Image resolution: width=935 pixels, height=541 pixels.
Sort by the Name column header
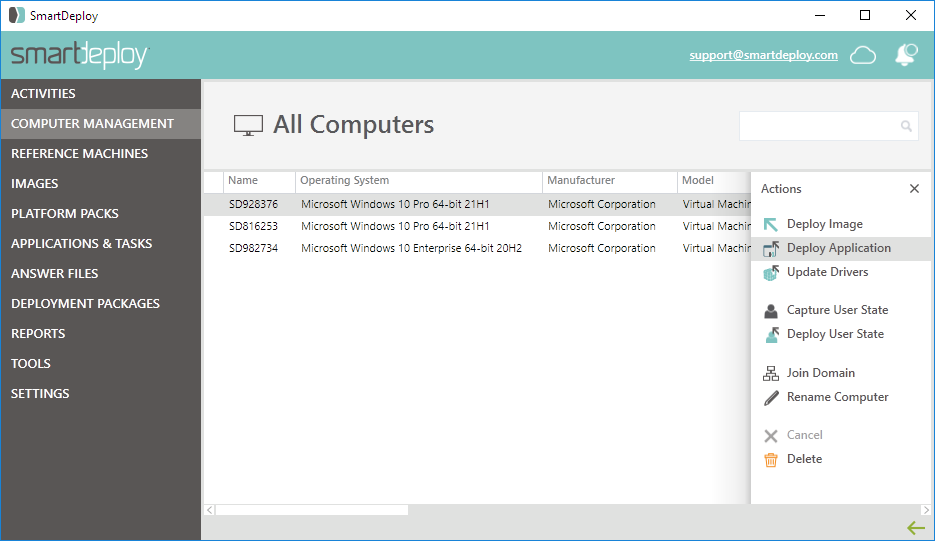click(259, 181)
